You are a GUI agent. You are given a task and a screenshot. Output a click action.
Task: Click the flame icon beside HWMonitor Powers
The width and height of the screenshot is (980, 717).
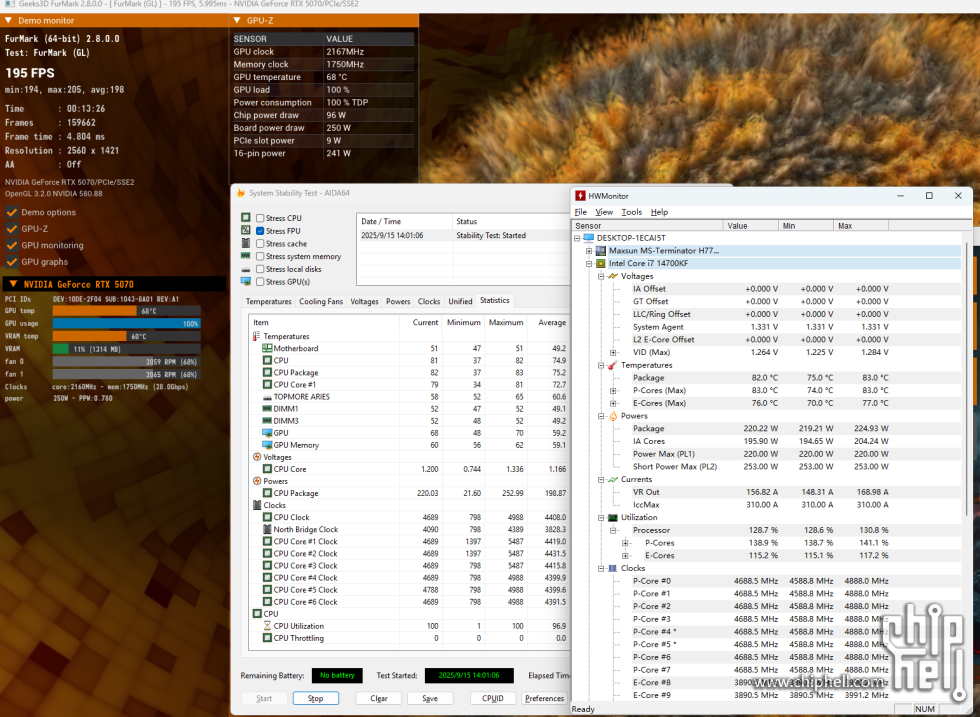[612, 416]
